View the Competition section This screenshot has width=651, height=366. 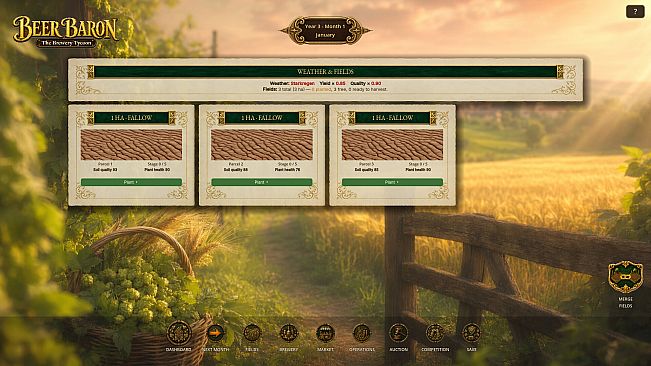click(x=435, y=333)
